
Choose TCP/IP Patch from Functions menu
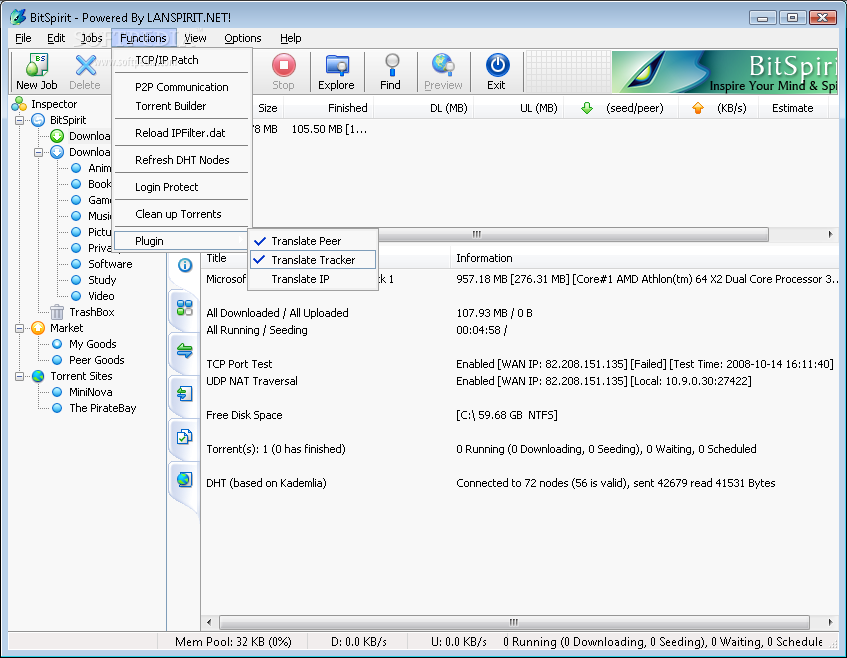(182, 60)
